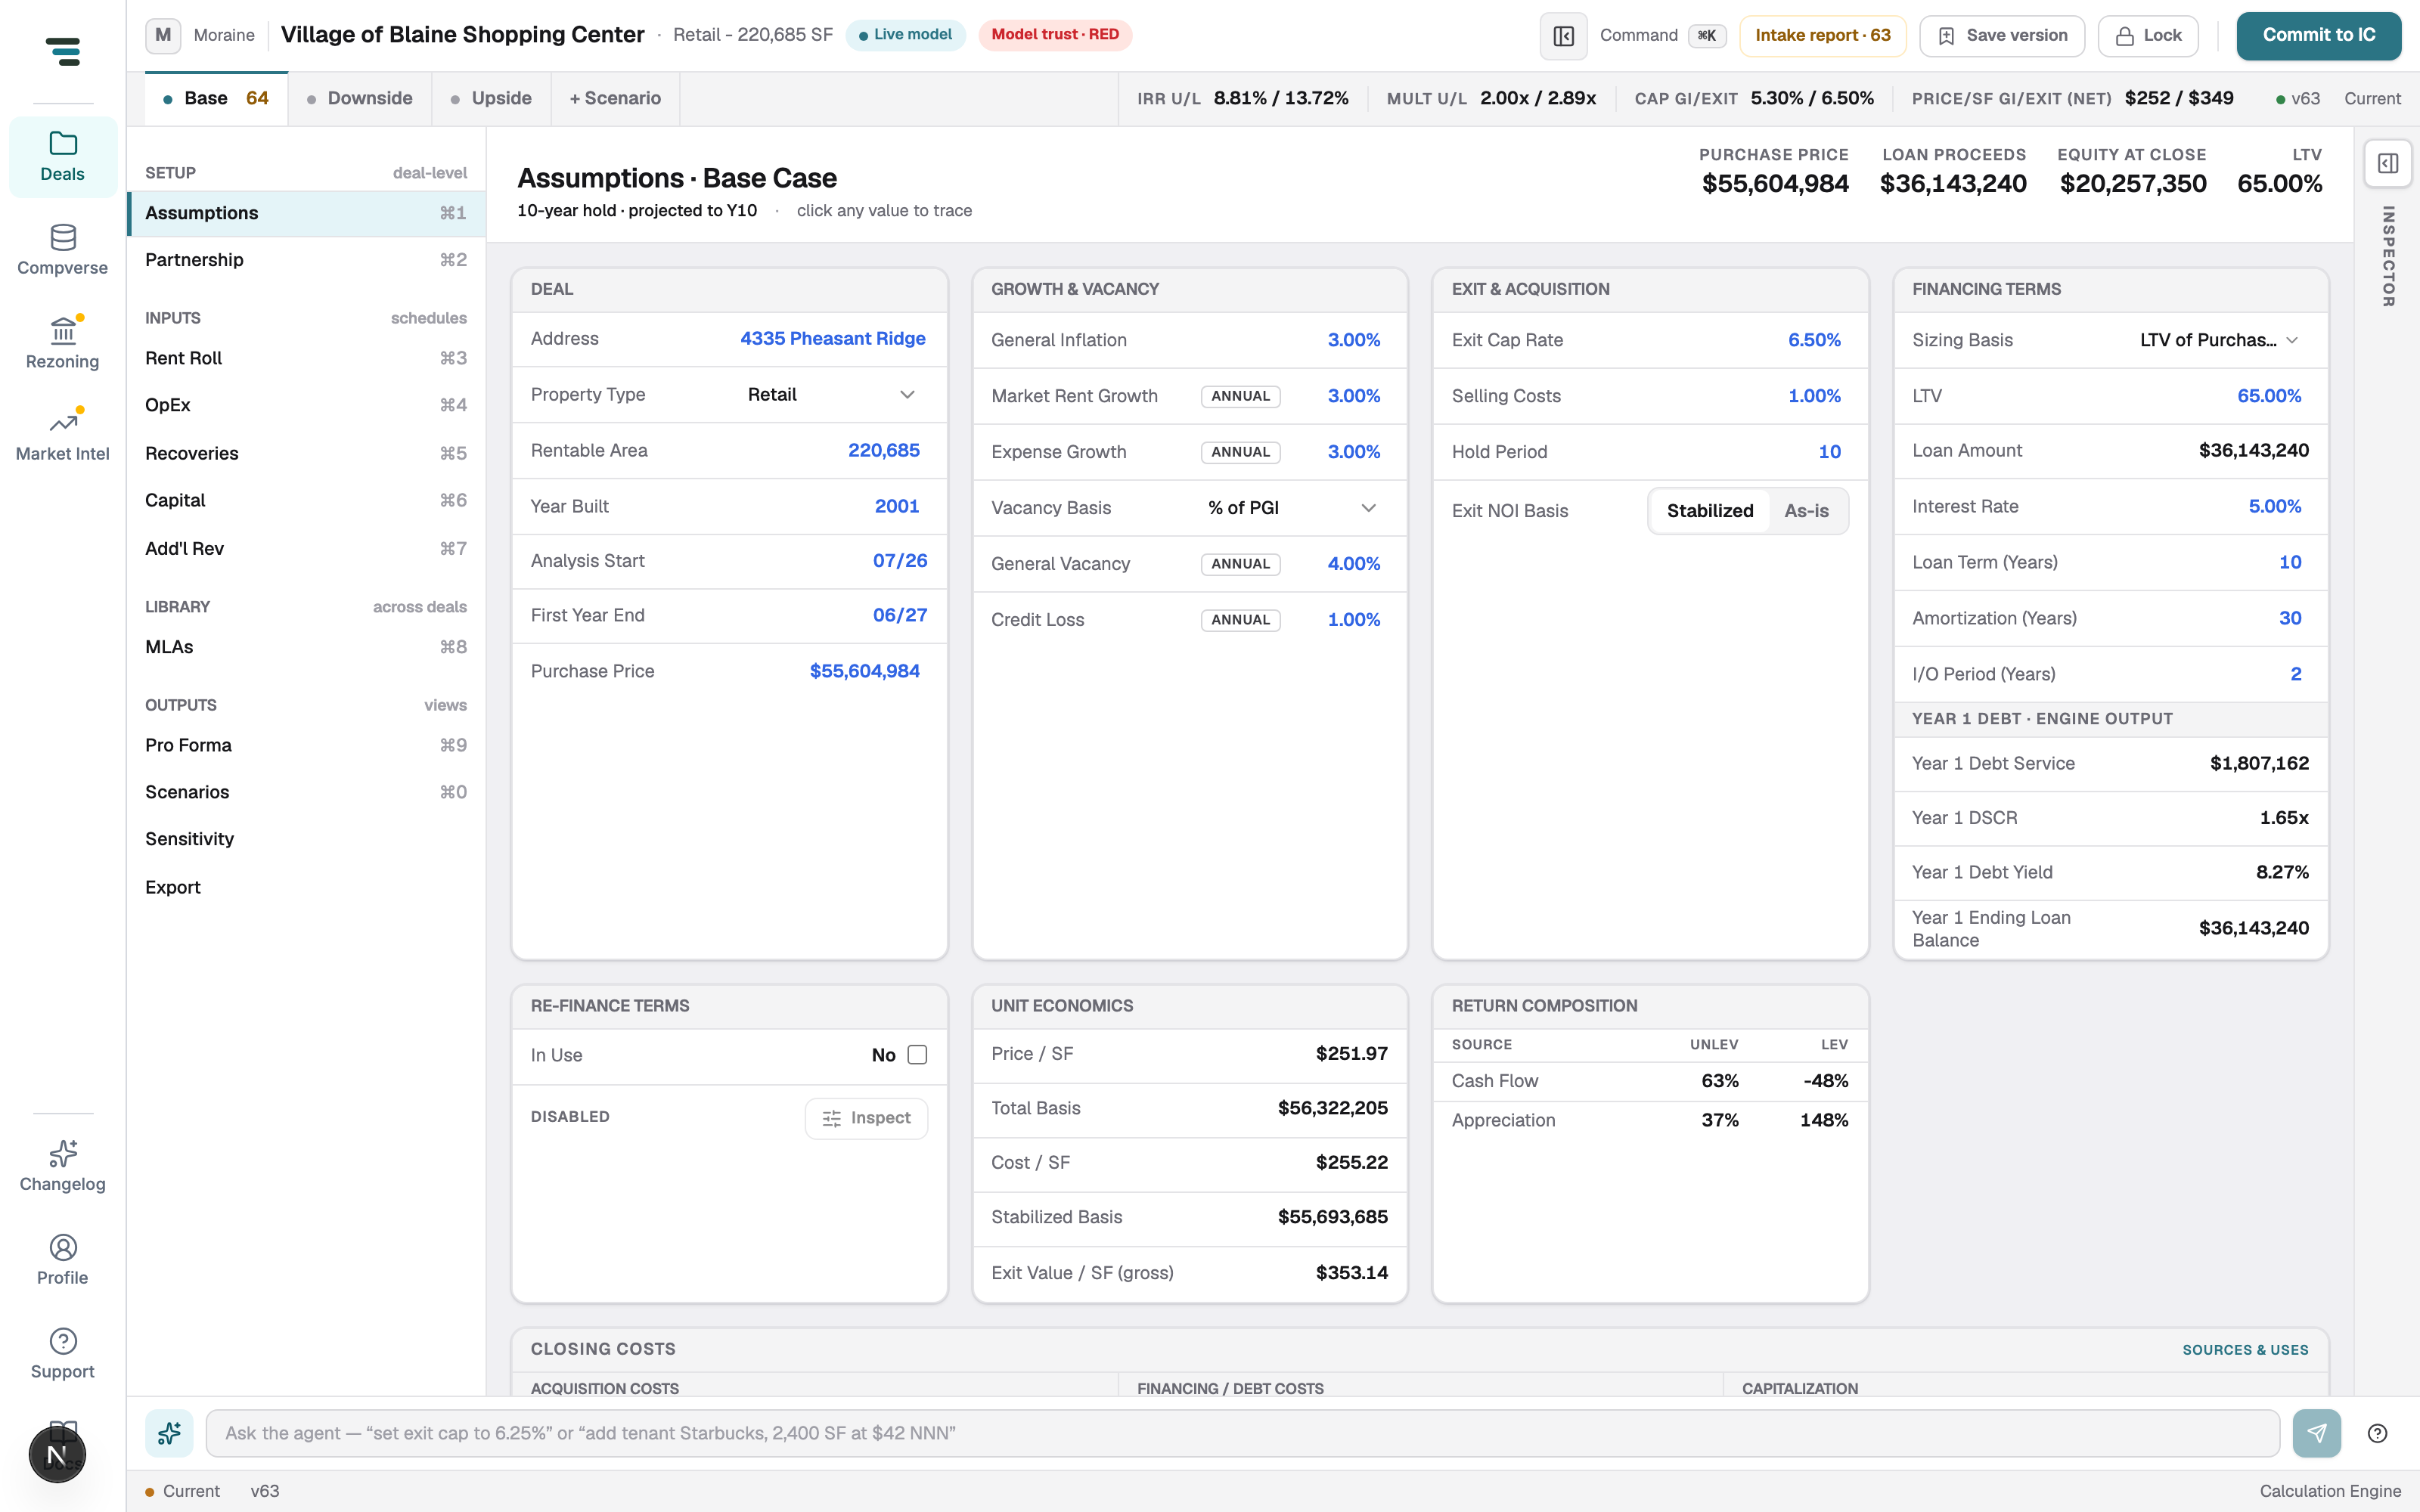The height and width of the screenshot is (1512, 2420).
Task: Open Sensitivity output view
Action: [x=306, y=839]
